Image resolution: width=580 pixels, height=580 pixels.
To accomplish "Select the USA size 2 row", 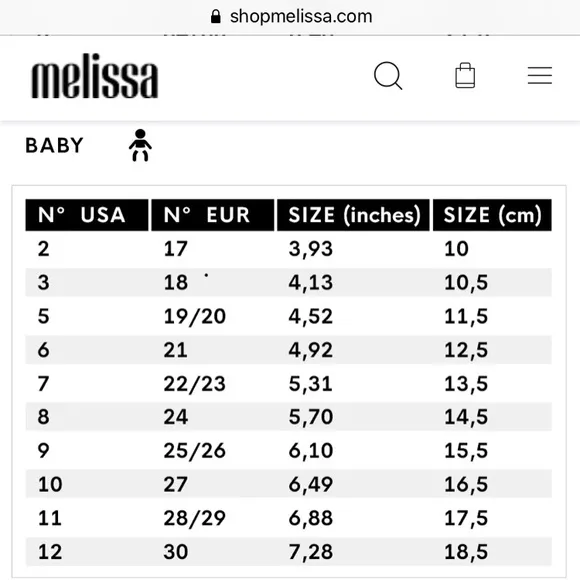I will click(x=289, y=249).
